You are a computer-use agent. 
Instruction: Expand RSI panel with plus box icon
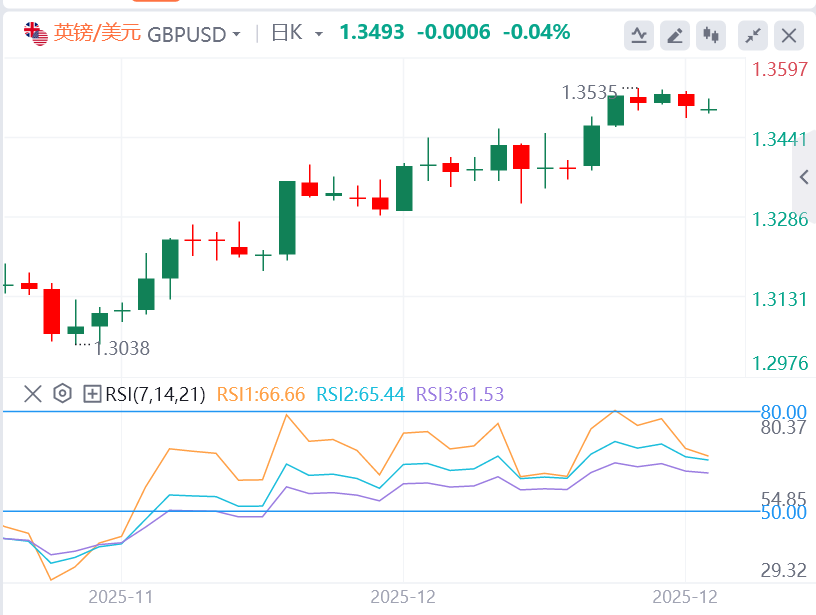(x=92, y=394)
